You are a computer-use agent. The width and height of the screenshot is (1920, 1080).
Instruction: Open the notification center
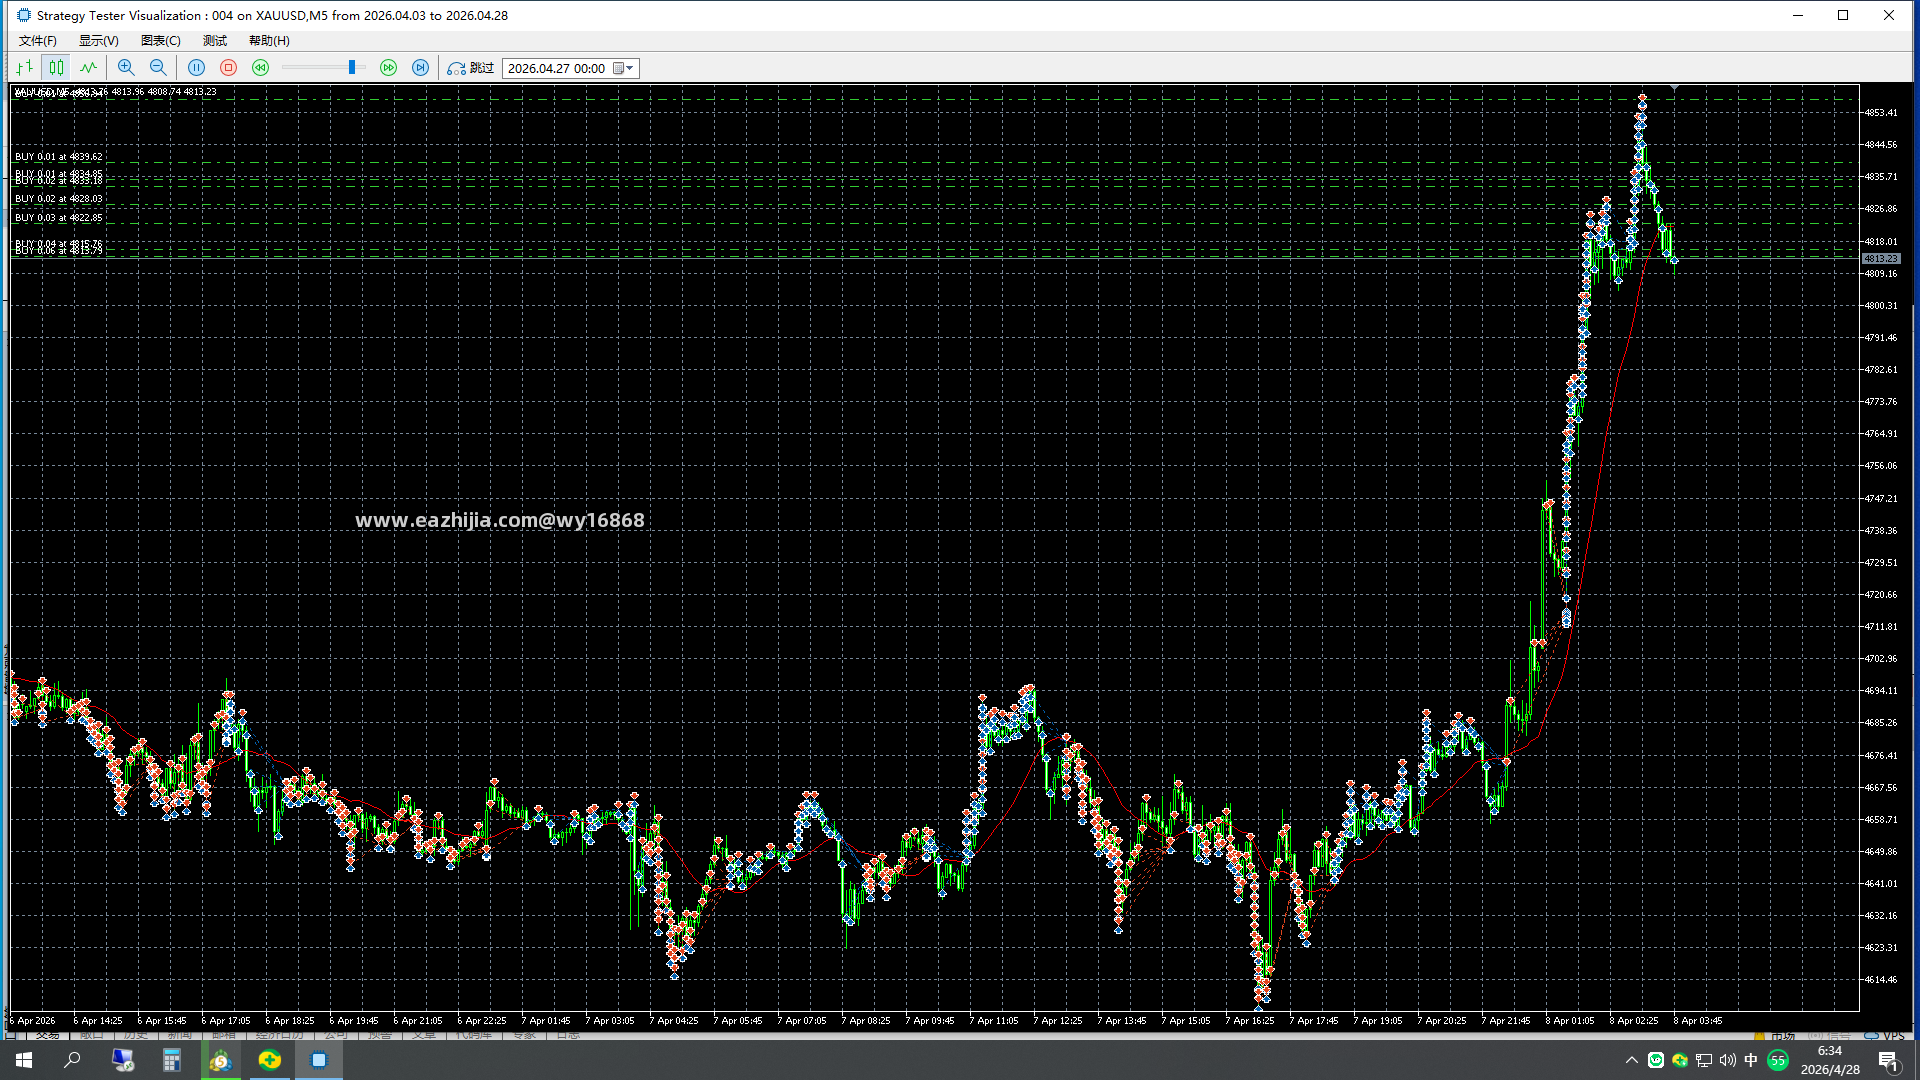click(x=1888, y=1060)
